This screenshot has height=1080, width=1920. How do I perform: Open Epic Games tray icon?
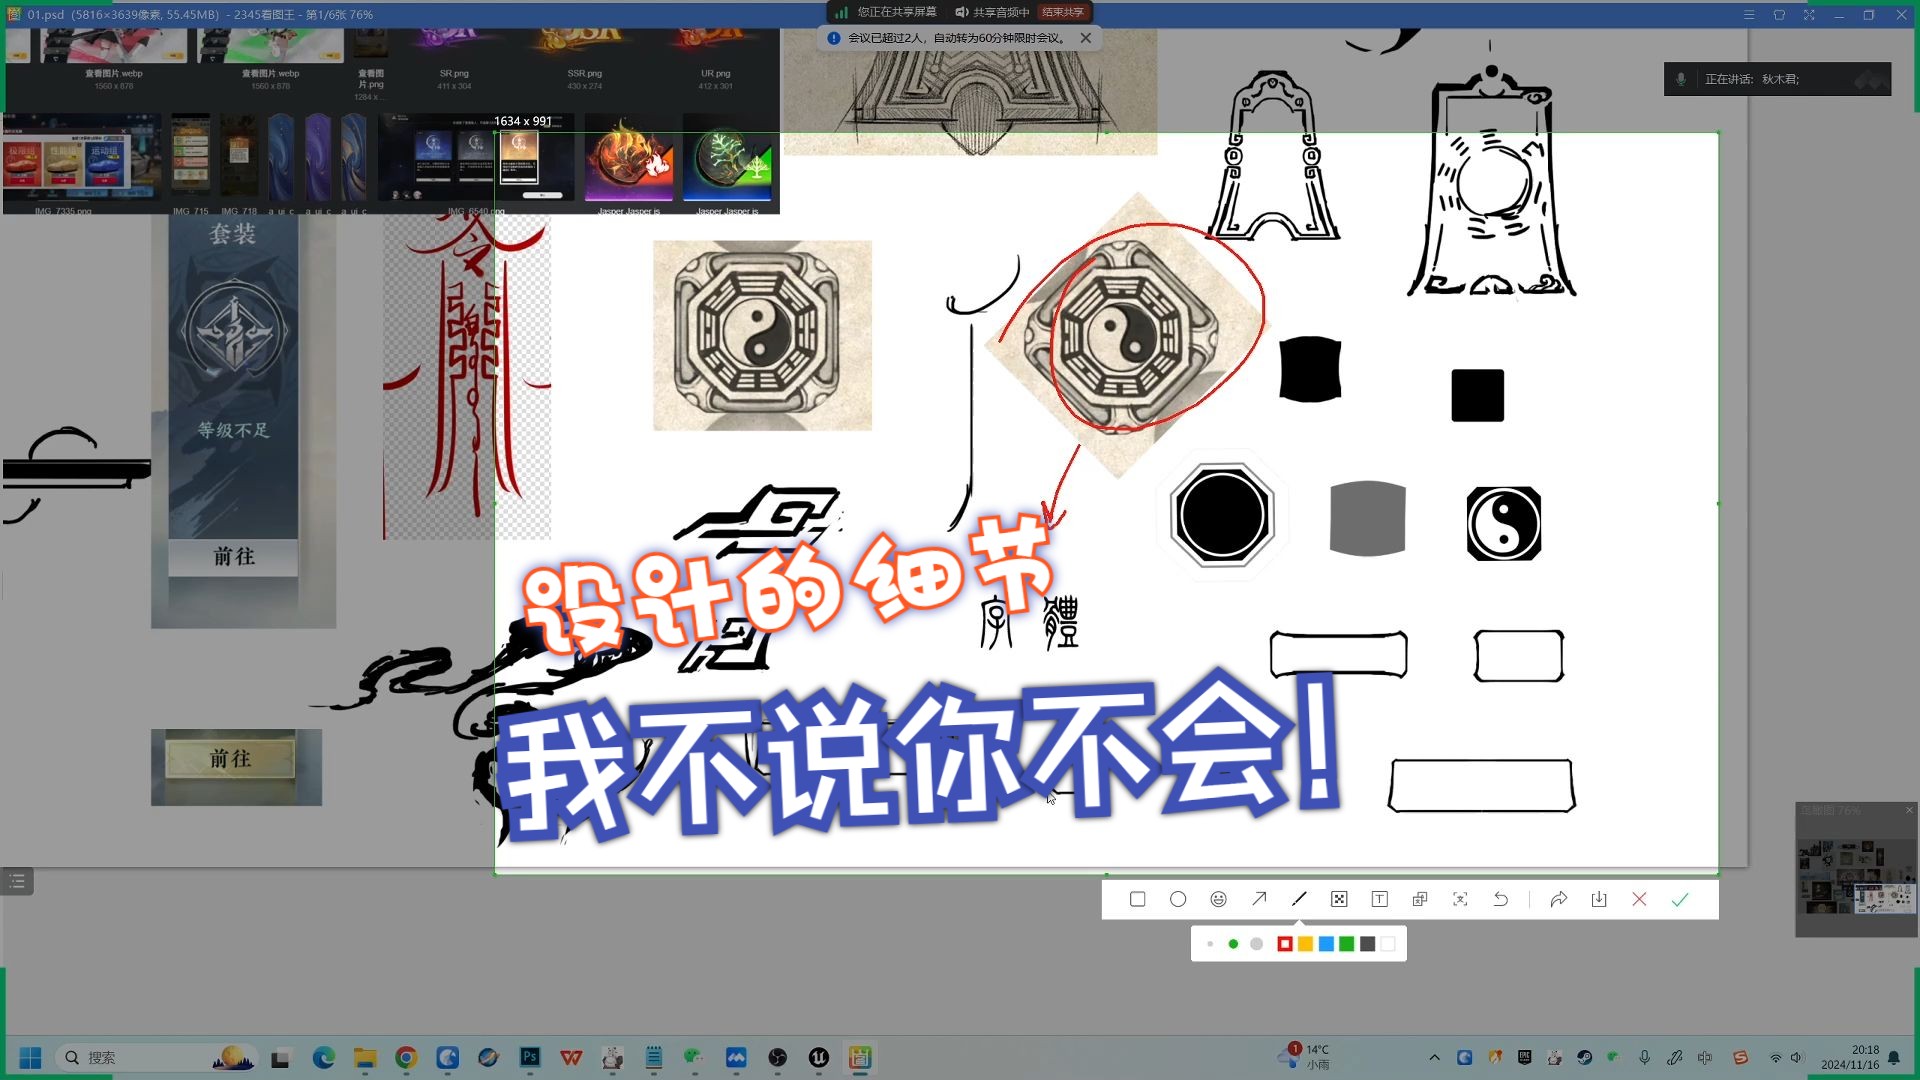point(1524,1057)
